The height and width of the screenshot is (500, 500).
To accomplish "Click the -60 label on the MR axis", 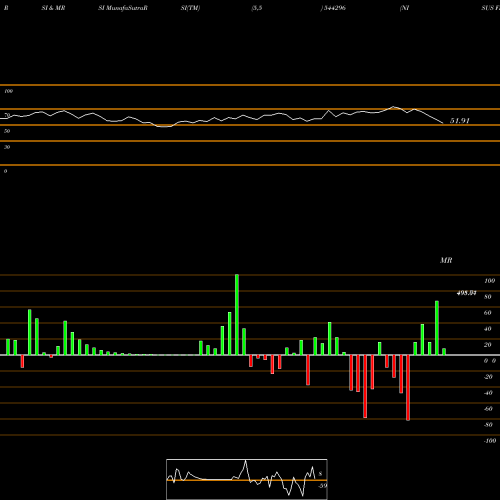I will (488, 409).
